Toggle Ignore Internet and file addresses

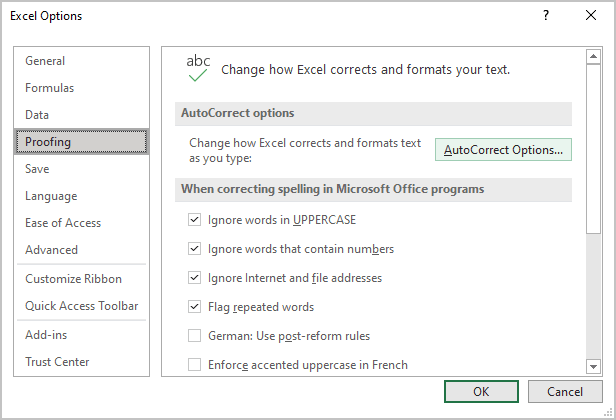point(194,278)
